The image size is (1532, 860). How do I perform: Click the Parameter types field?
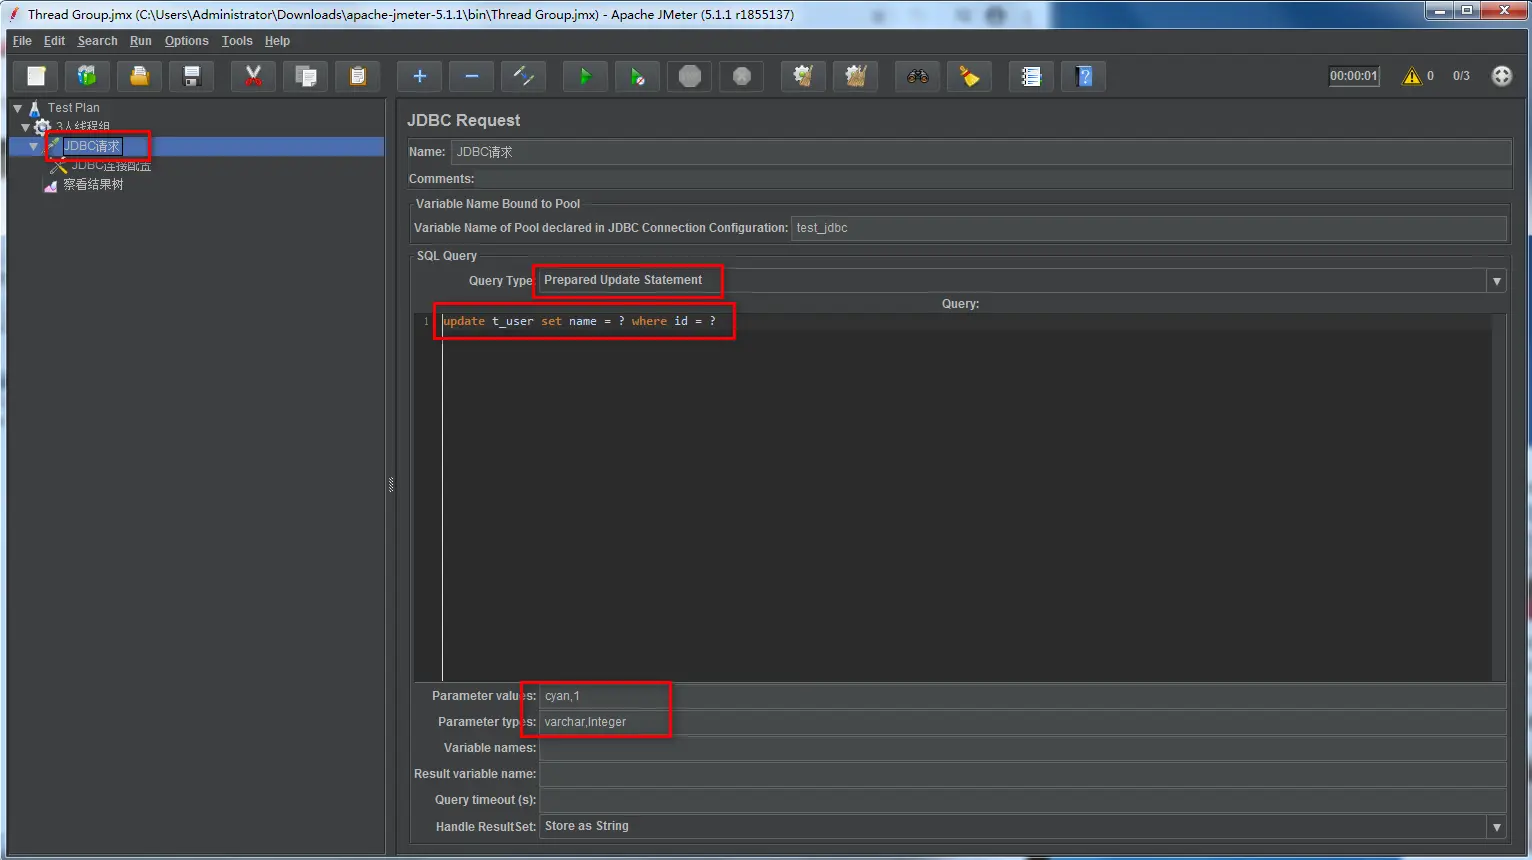[1022, 722]
